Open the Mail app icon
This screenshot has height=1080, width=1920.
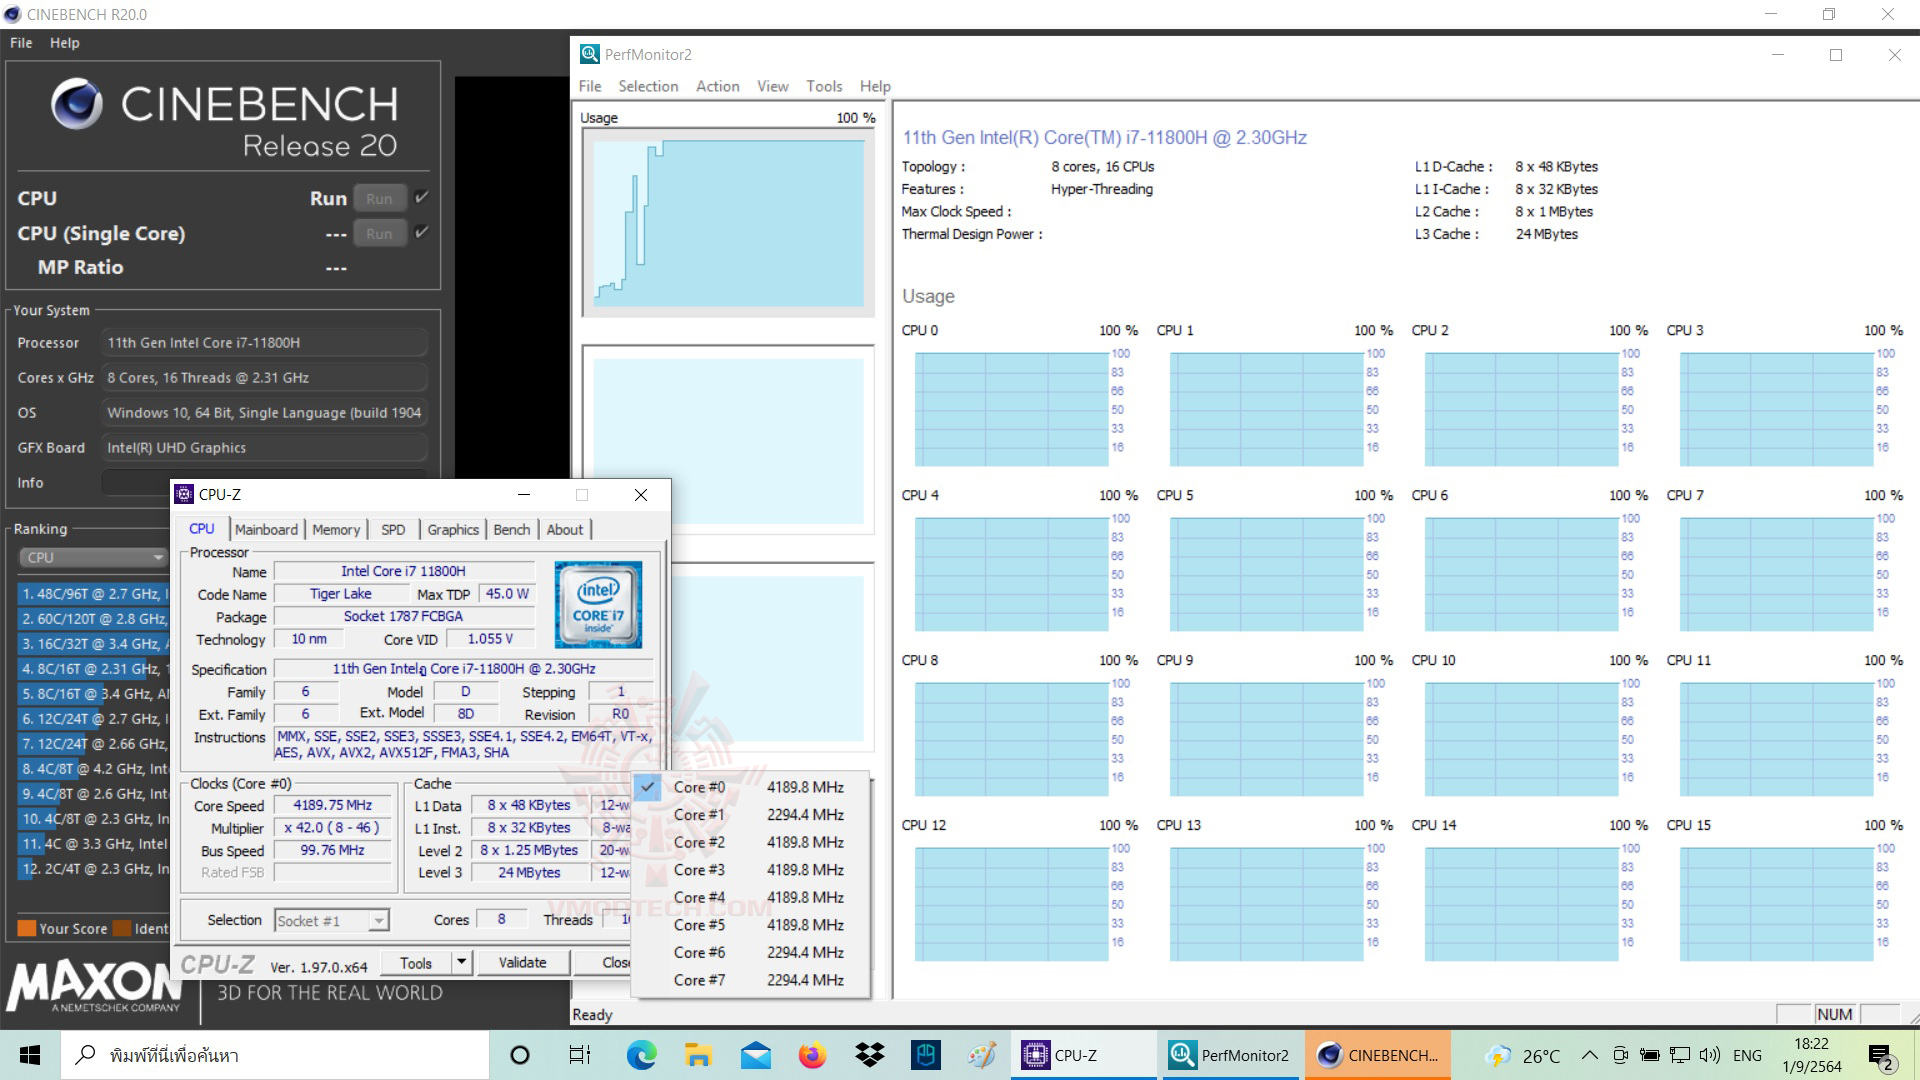(x=756, y=1055)
